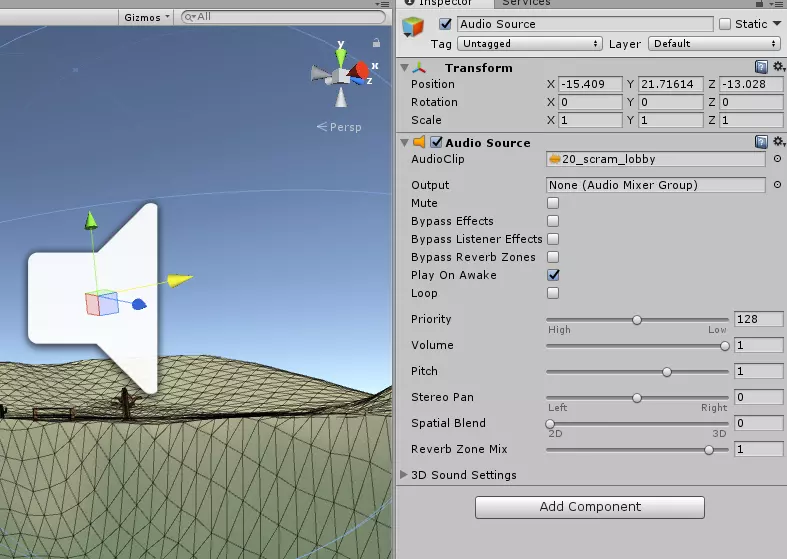Image resolution: width=787 pixels, height=559 pixels.
Task: Open the Transform help reference icon
Action: (x=761, y=67)
